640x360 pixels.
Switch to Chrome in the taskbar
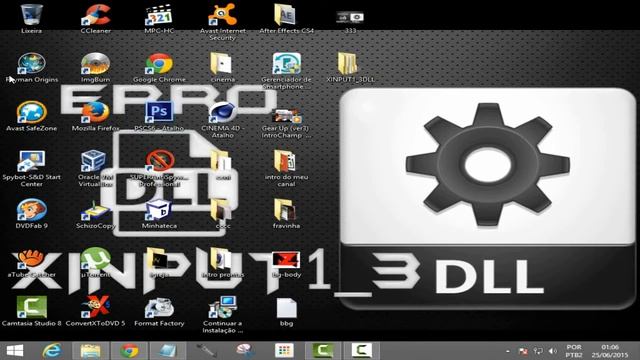[x=129, y=351]
